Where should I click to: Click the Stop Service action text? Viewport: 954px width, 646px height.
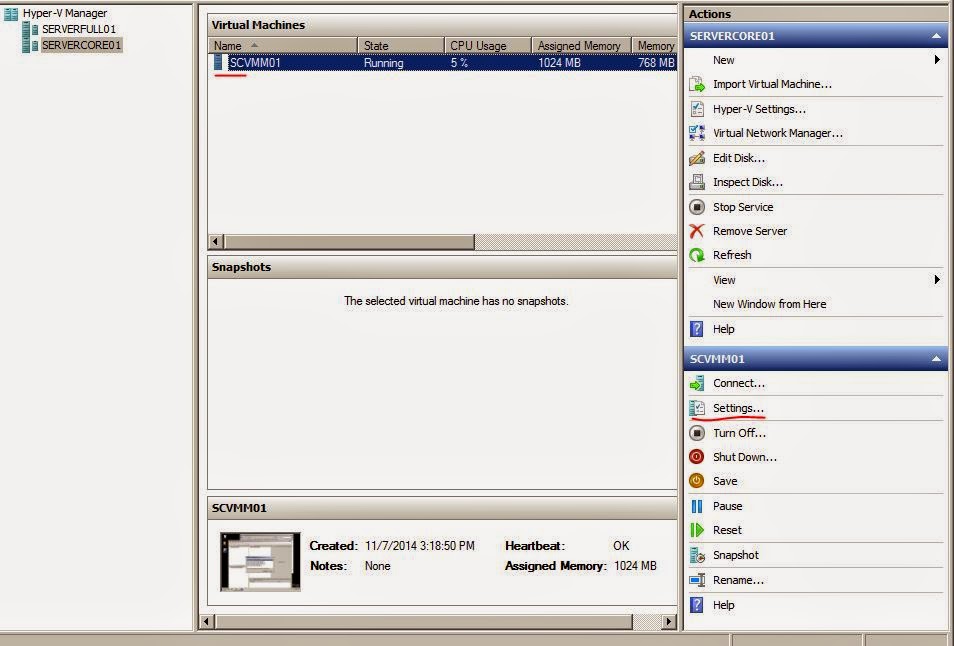click(743, 207)
